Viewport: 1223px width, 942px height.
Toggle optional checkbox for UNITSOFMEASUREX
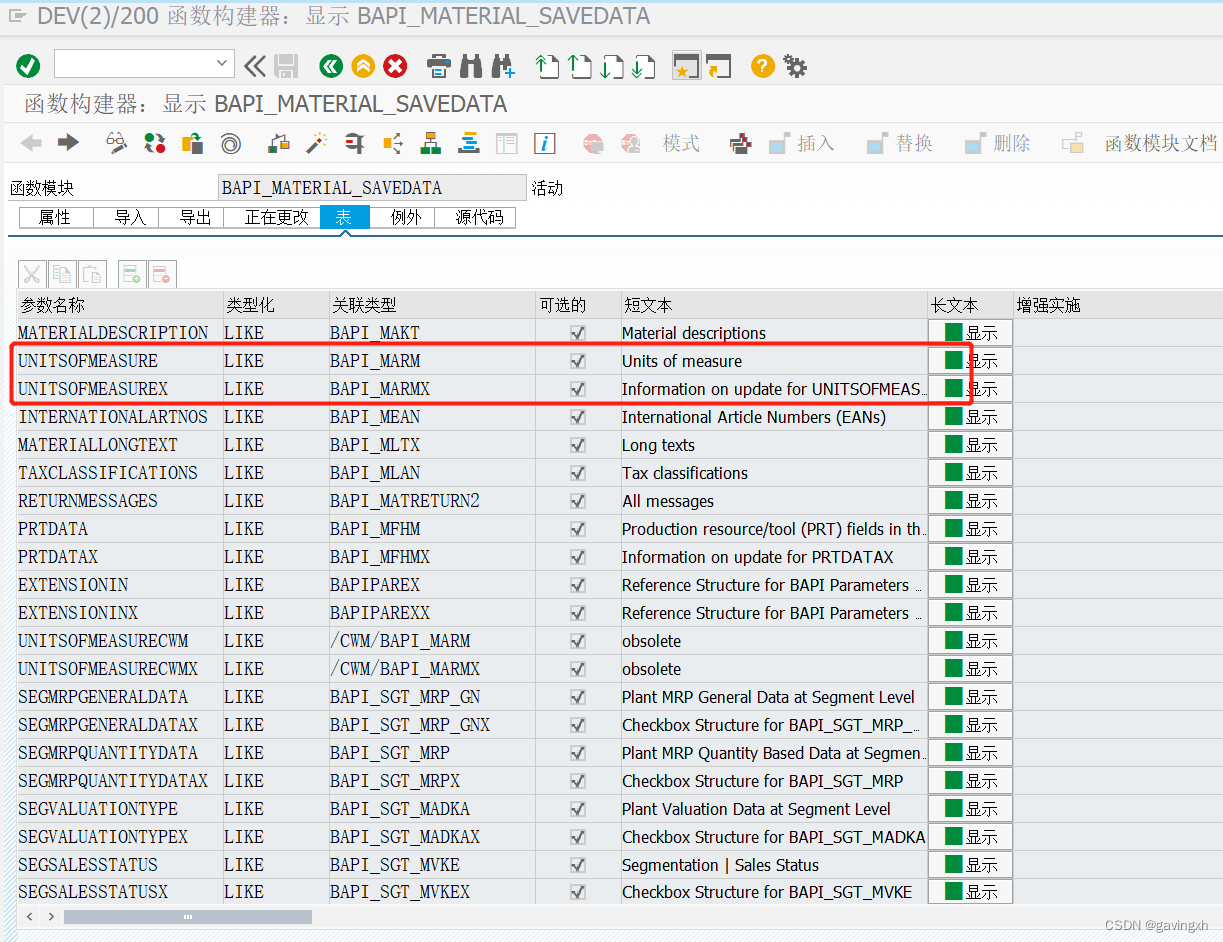point(578,389)
